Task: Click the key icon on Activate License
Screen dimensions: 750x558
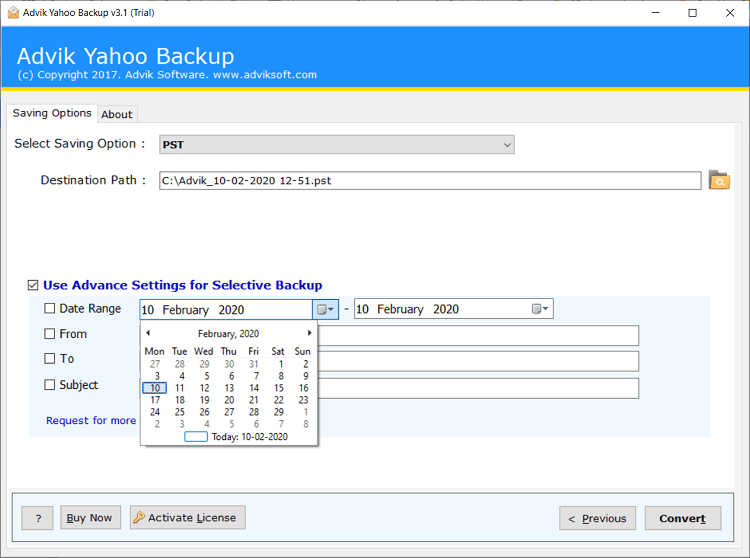Action: coord(139,517)
